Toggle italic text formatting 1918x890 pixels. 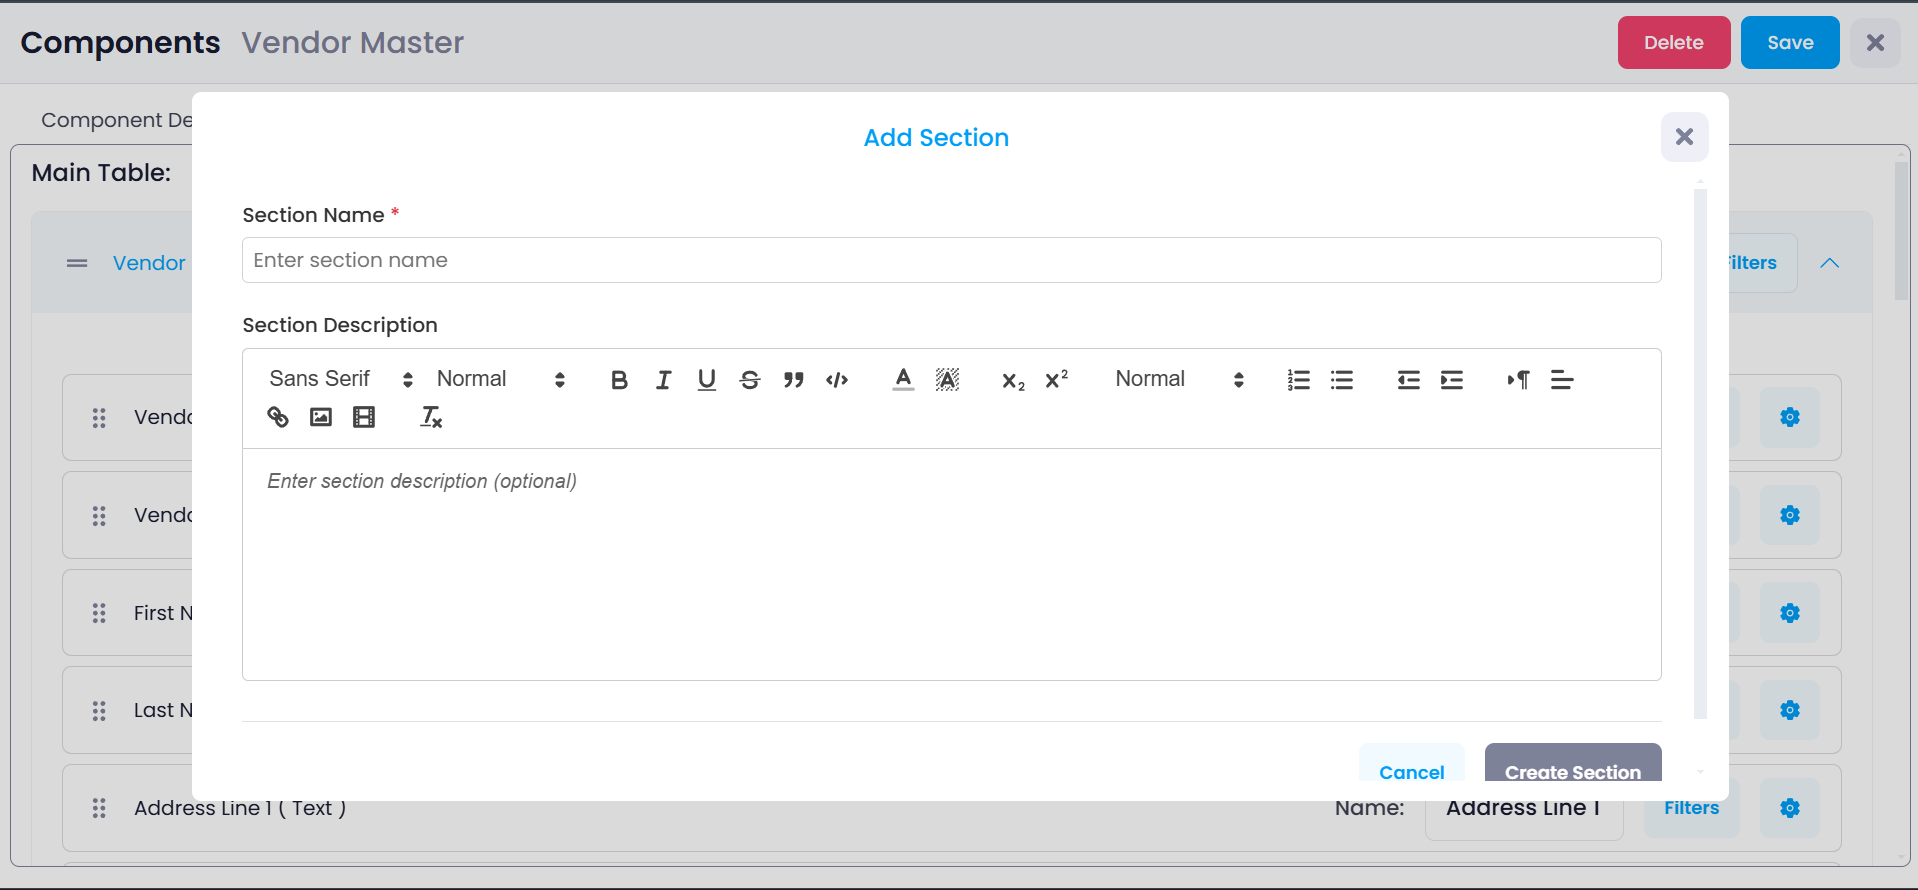(663, 380)
